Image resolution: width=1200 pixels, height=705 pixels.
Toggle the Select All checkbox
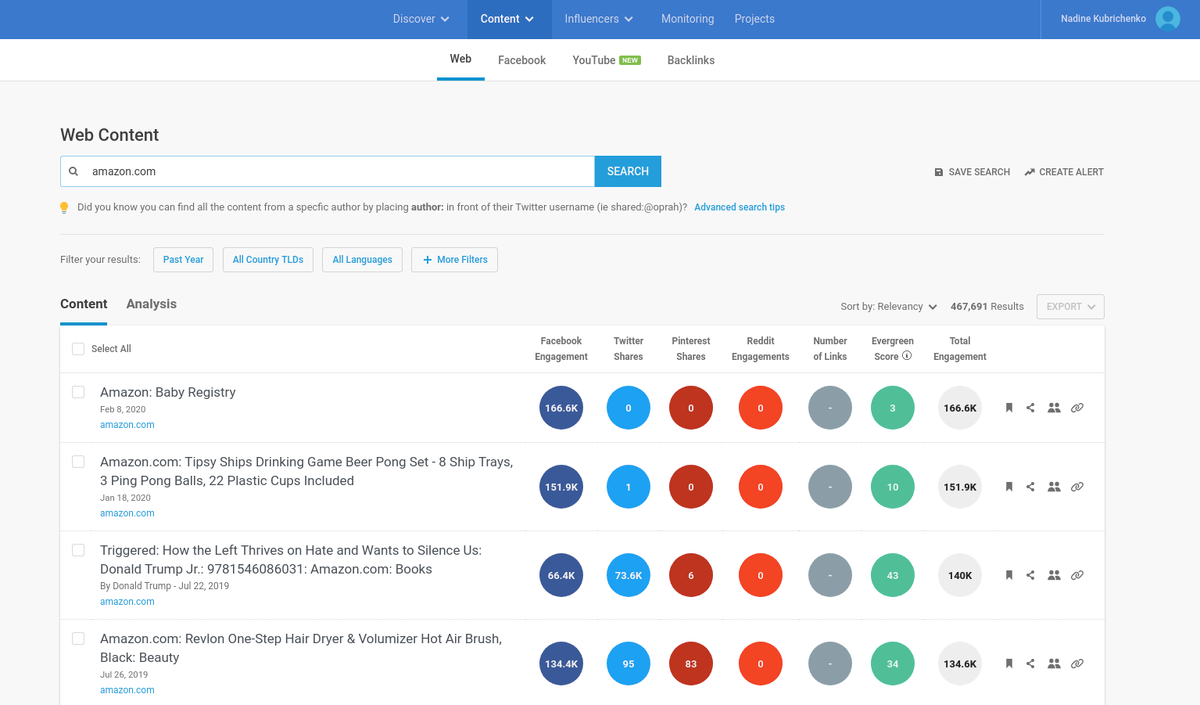[78, 349]
